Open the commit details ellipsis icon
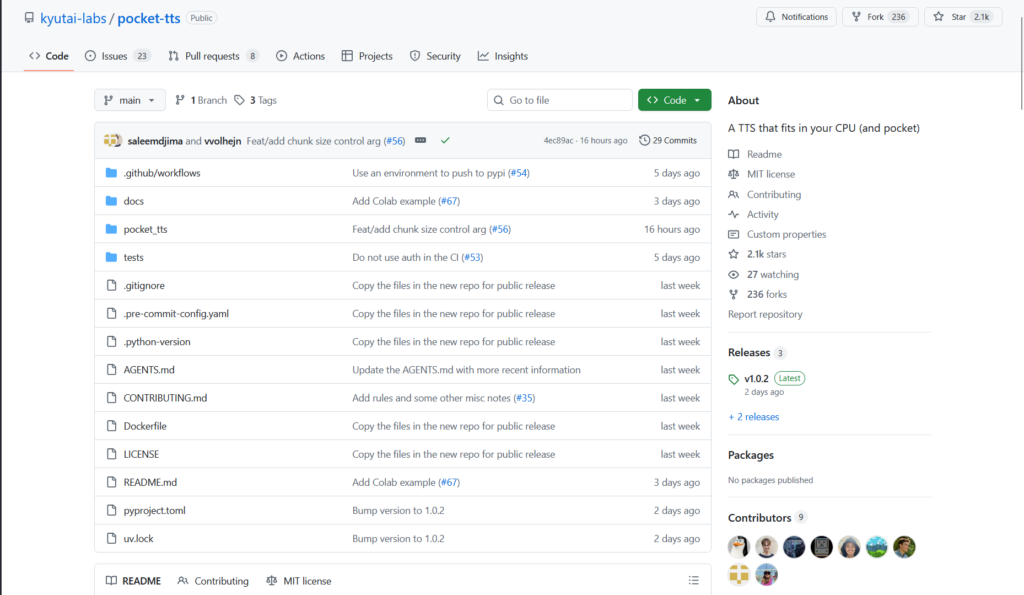Viewport: 1024px width, 595px height. pyautogui.click(x=420, y=141)
